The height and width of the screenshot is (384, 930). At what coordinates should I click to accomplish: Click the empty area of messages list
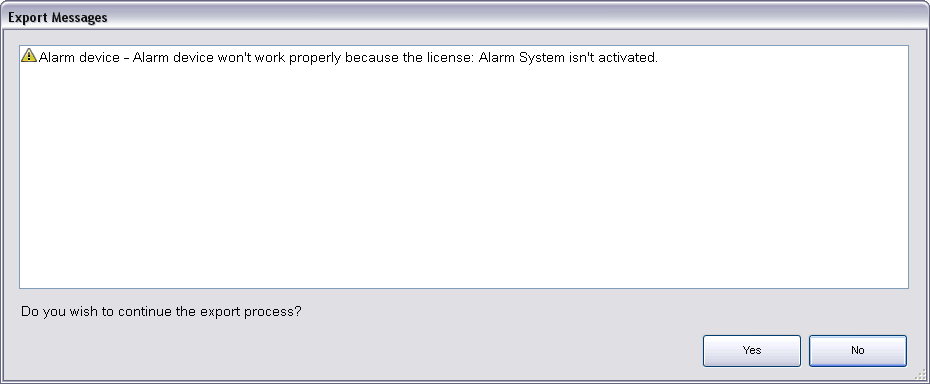tap(464, 178)
